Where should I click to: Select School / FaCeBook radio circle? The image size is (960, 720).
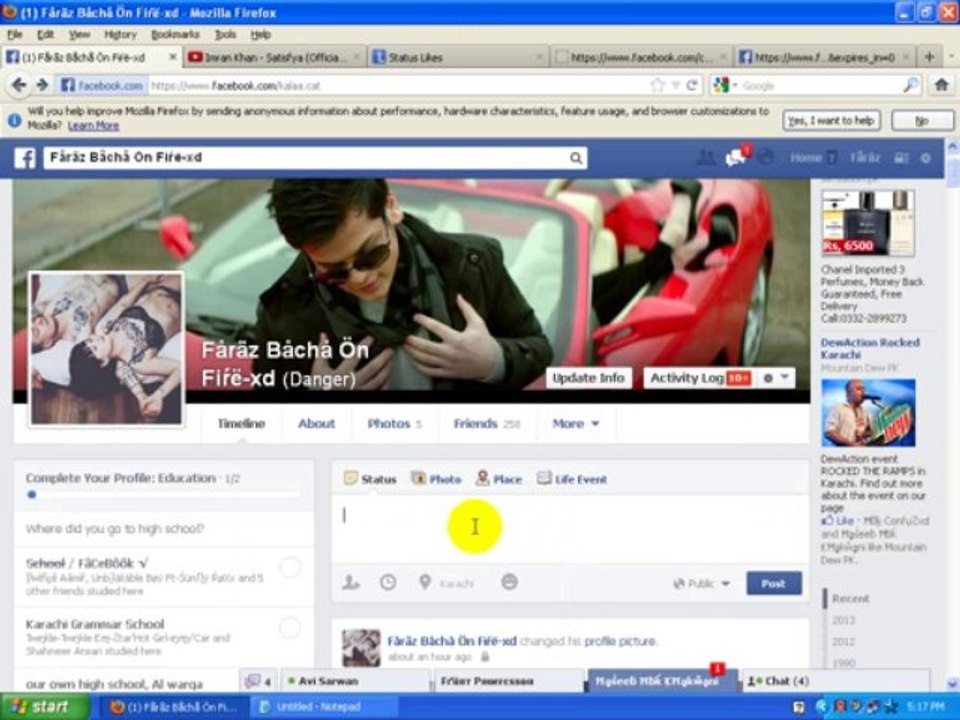290,568
